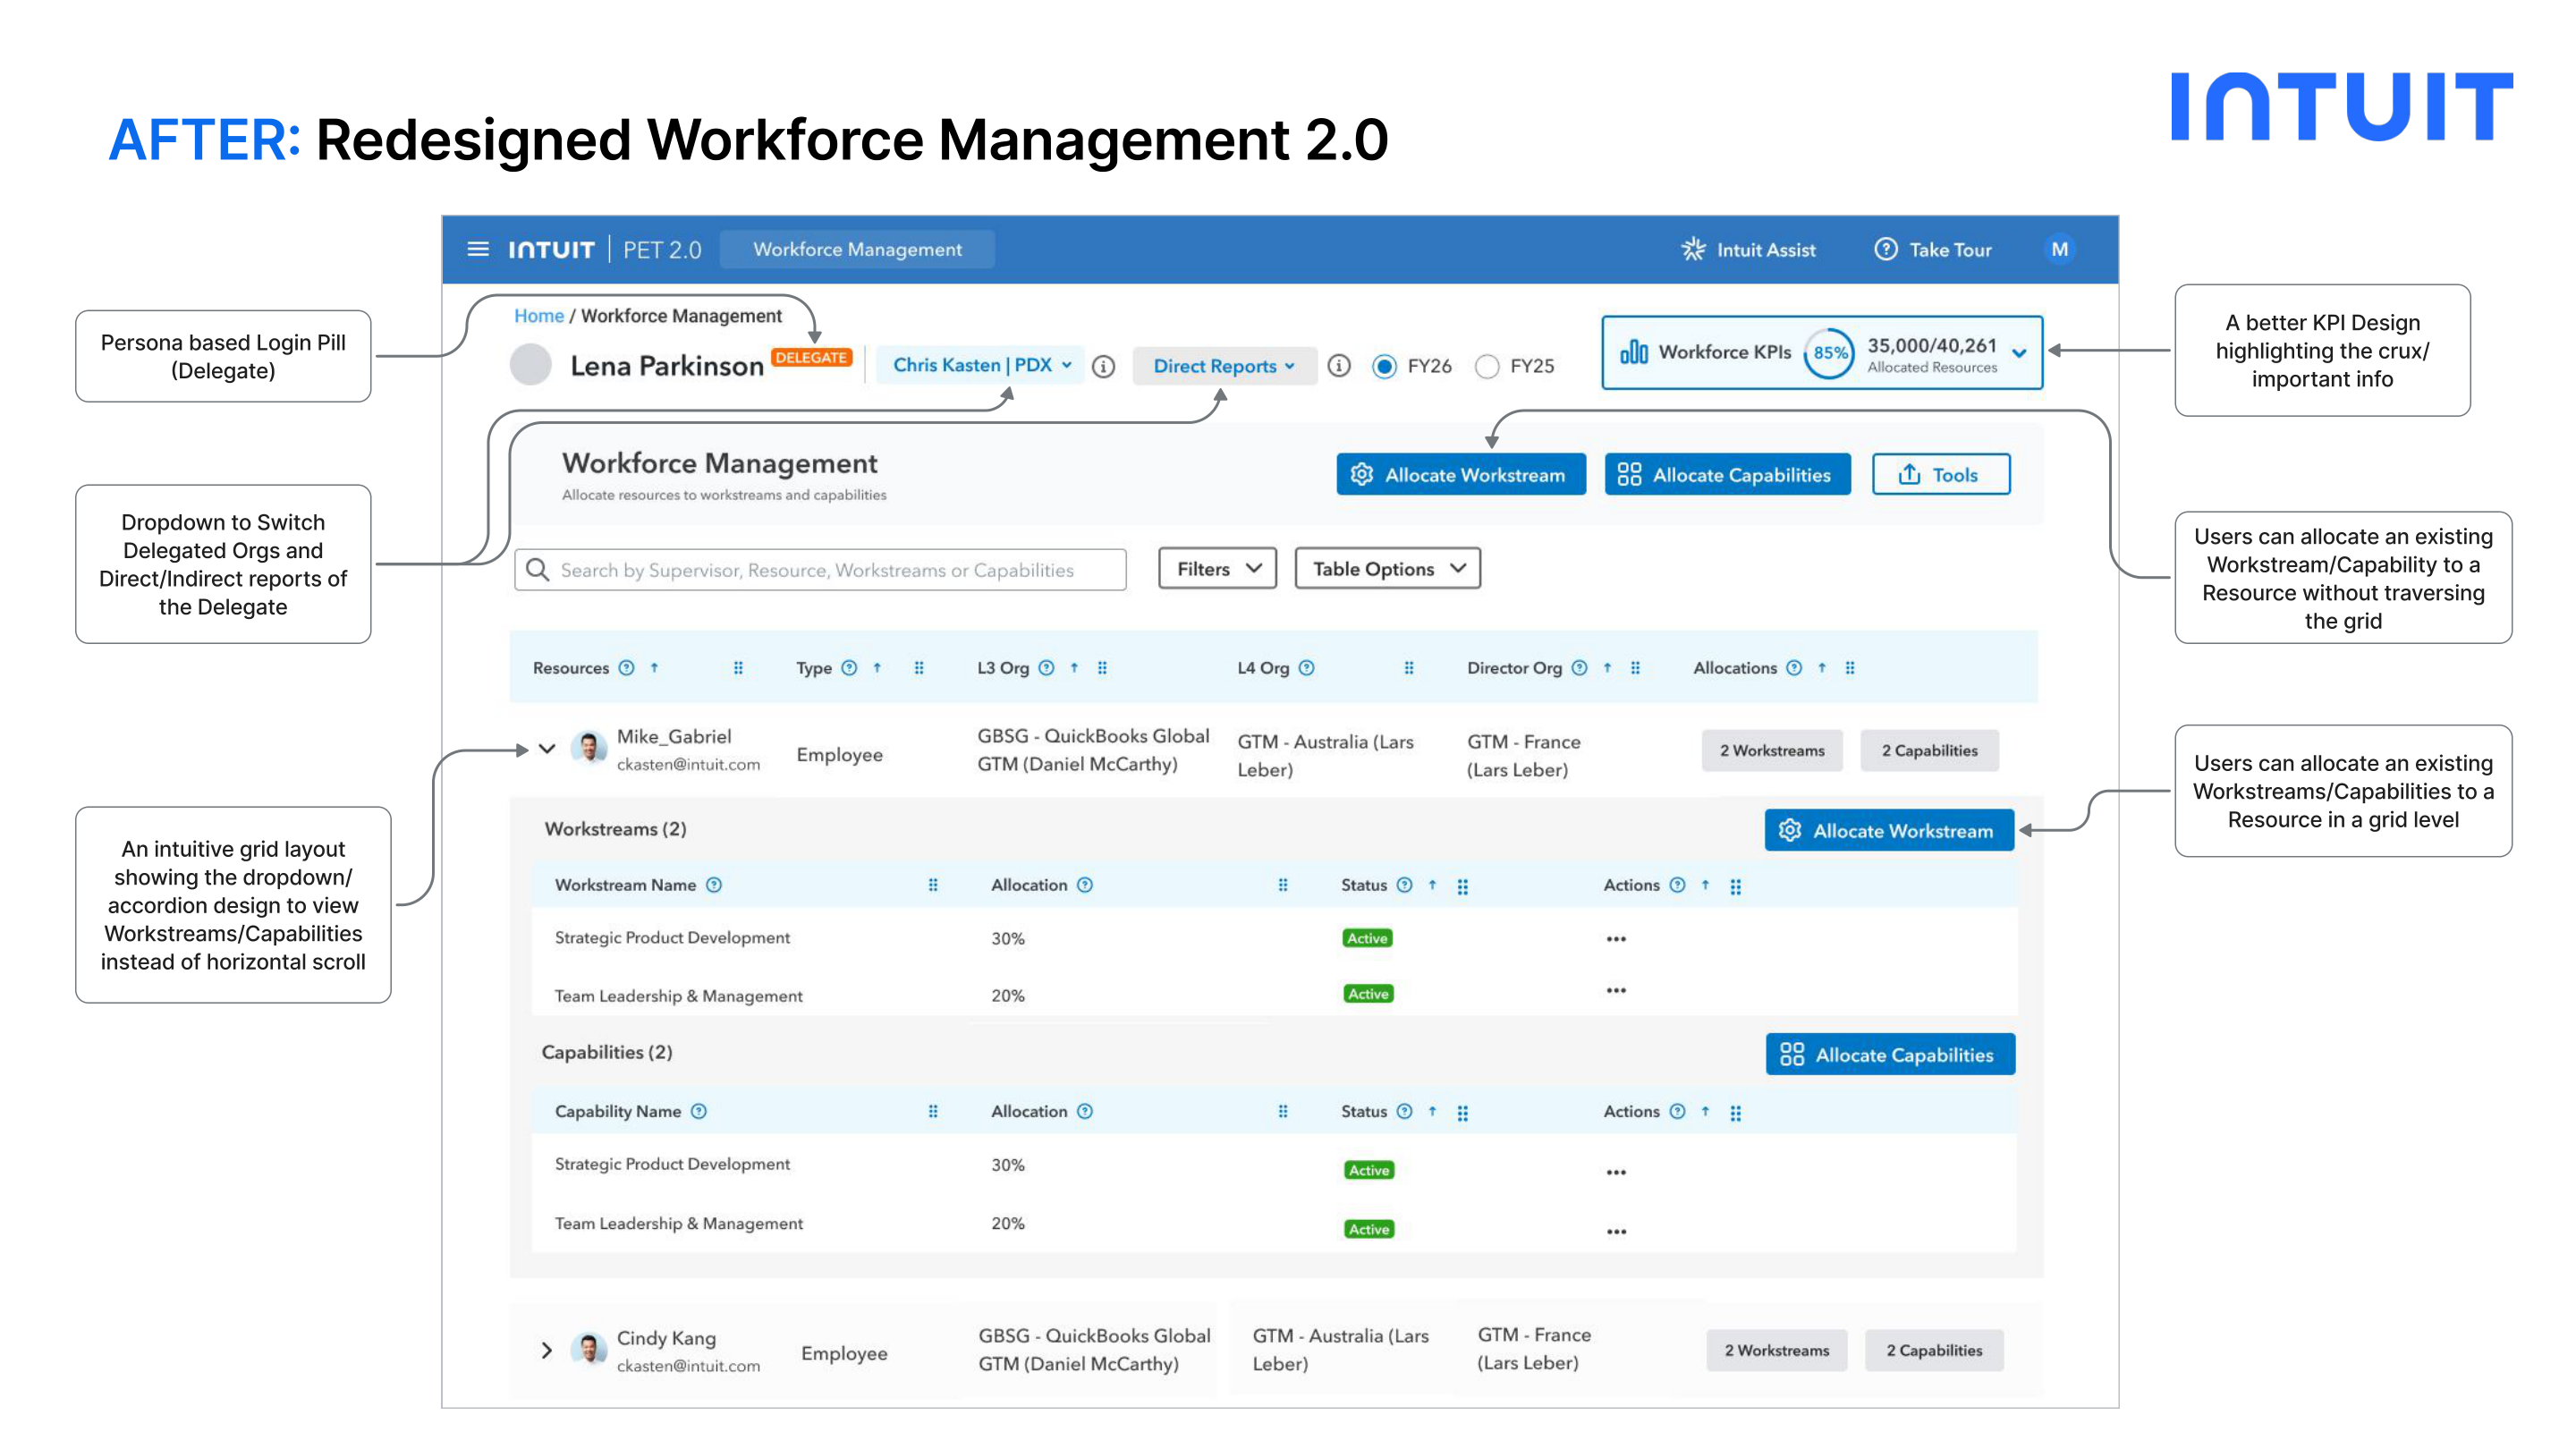Click the Intuit PET 2.0 logo

click(x=605, y=249)
